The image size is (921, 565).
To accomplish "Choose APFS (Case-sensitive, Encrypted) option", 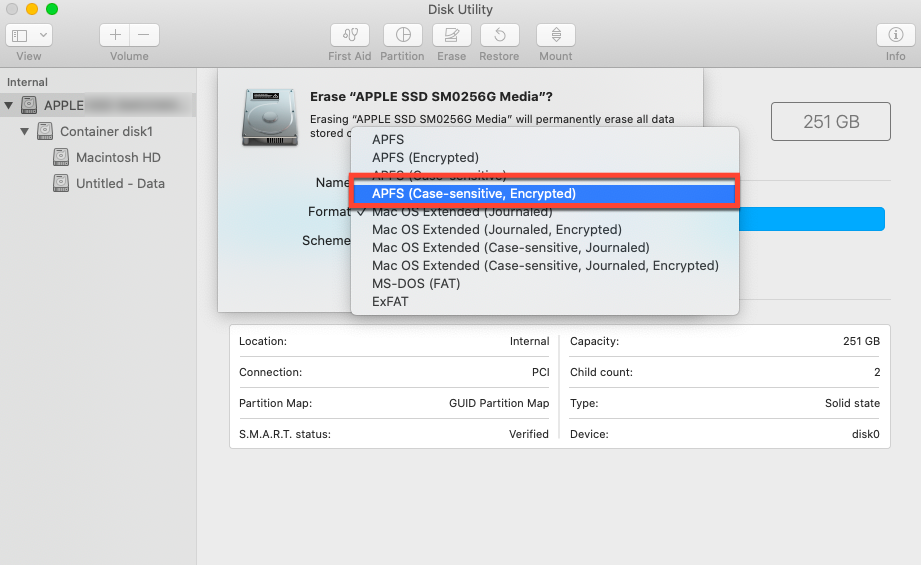I will tap(544, 193).
